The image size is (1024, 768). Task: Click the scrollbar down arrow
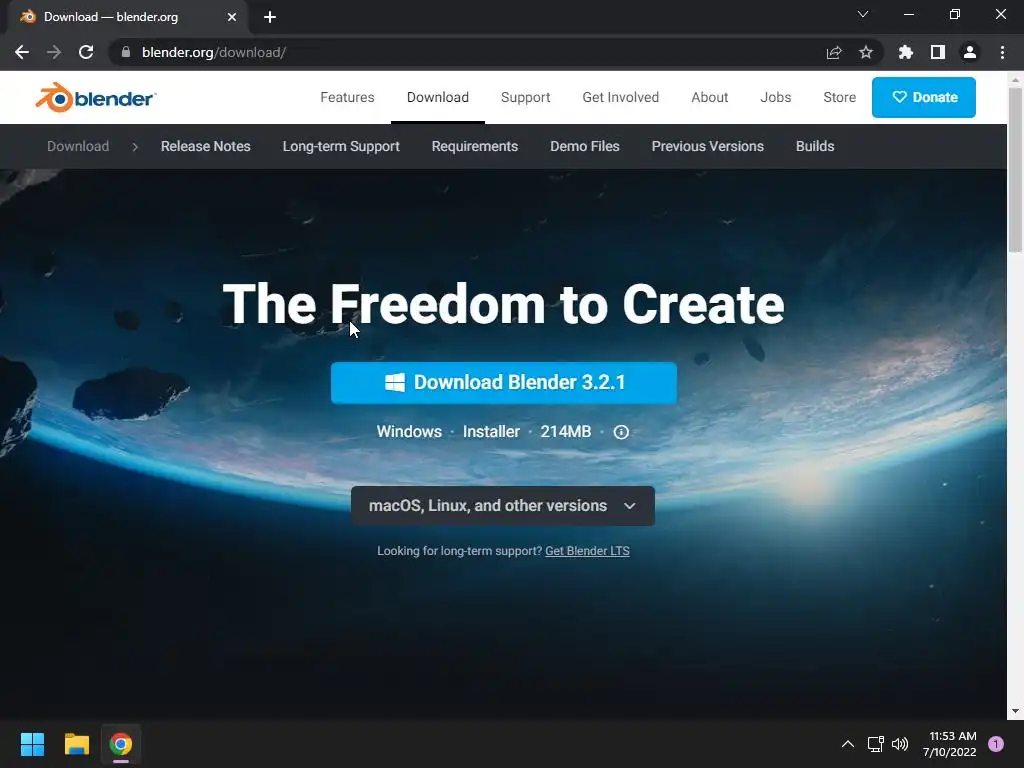tap(1015, 711)
